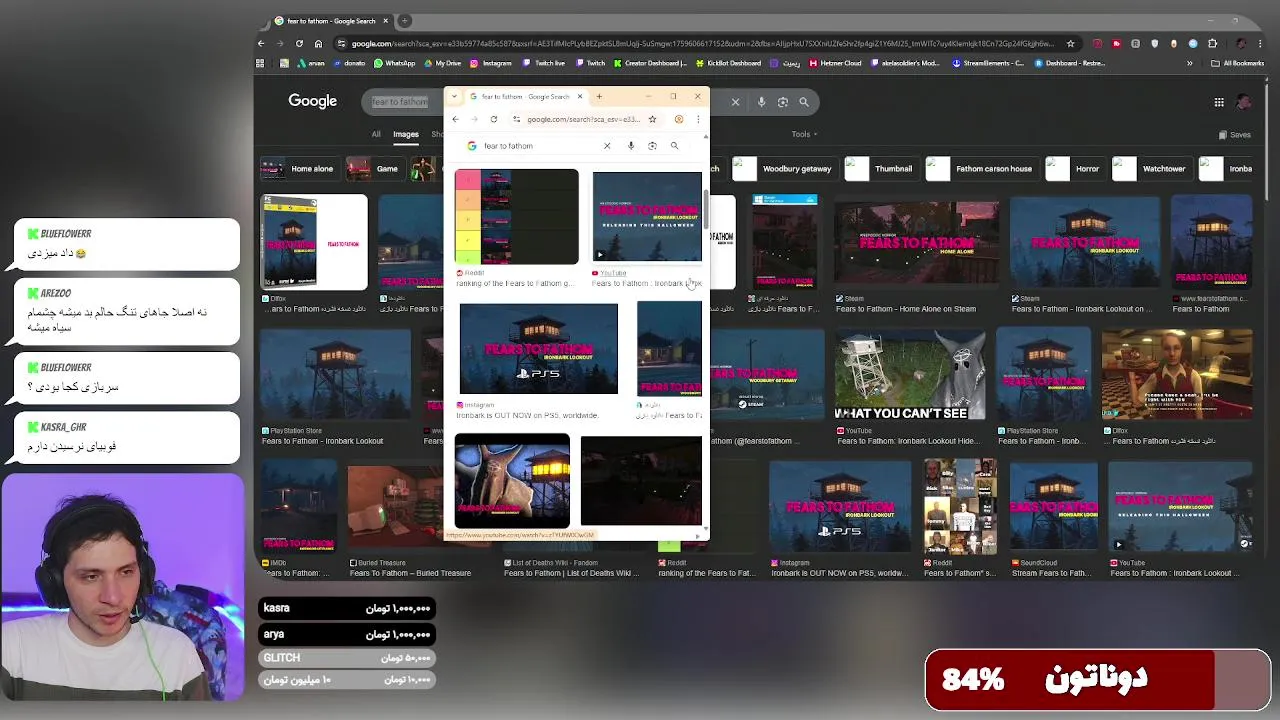This screenshot has width=1280, height=720.
Task: Switch to All results tab
Action: [x=376, y=134]
